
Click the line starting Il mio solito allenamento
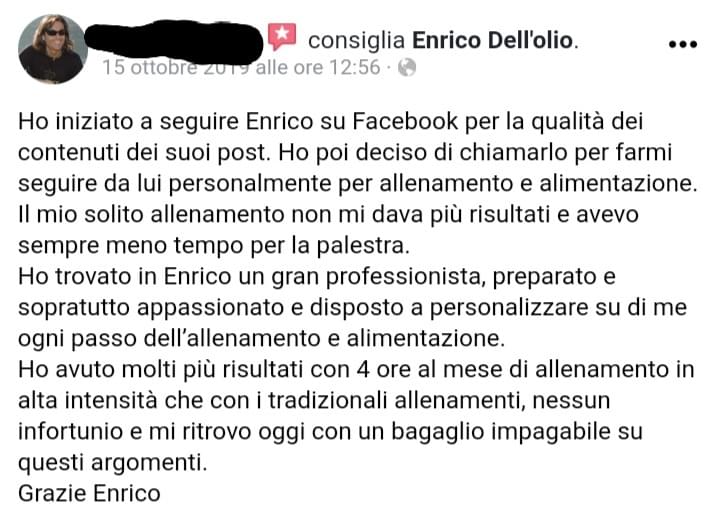328,215
